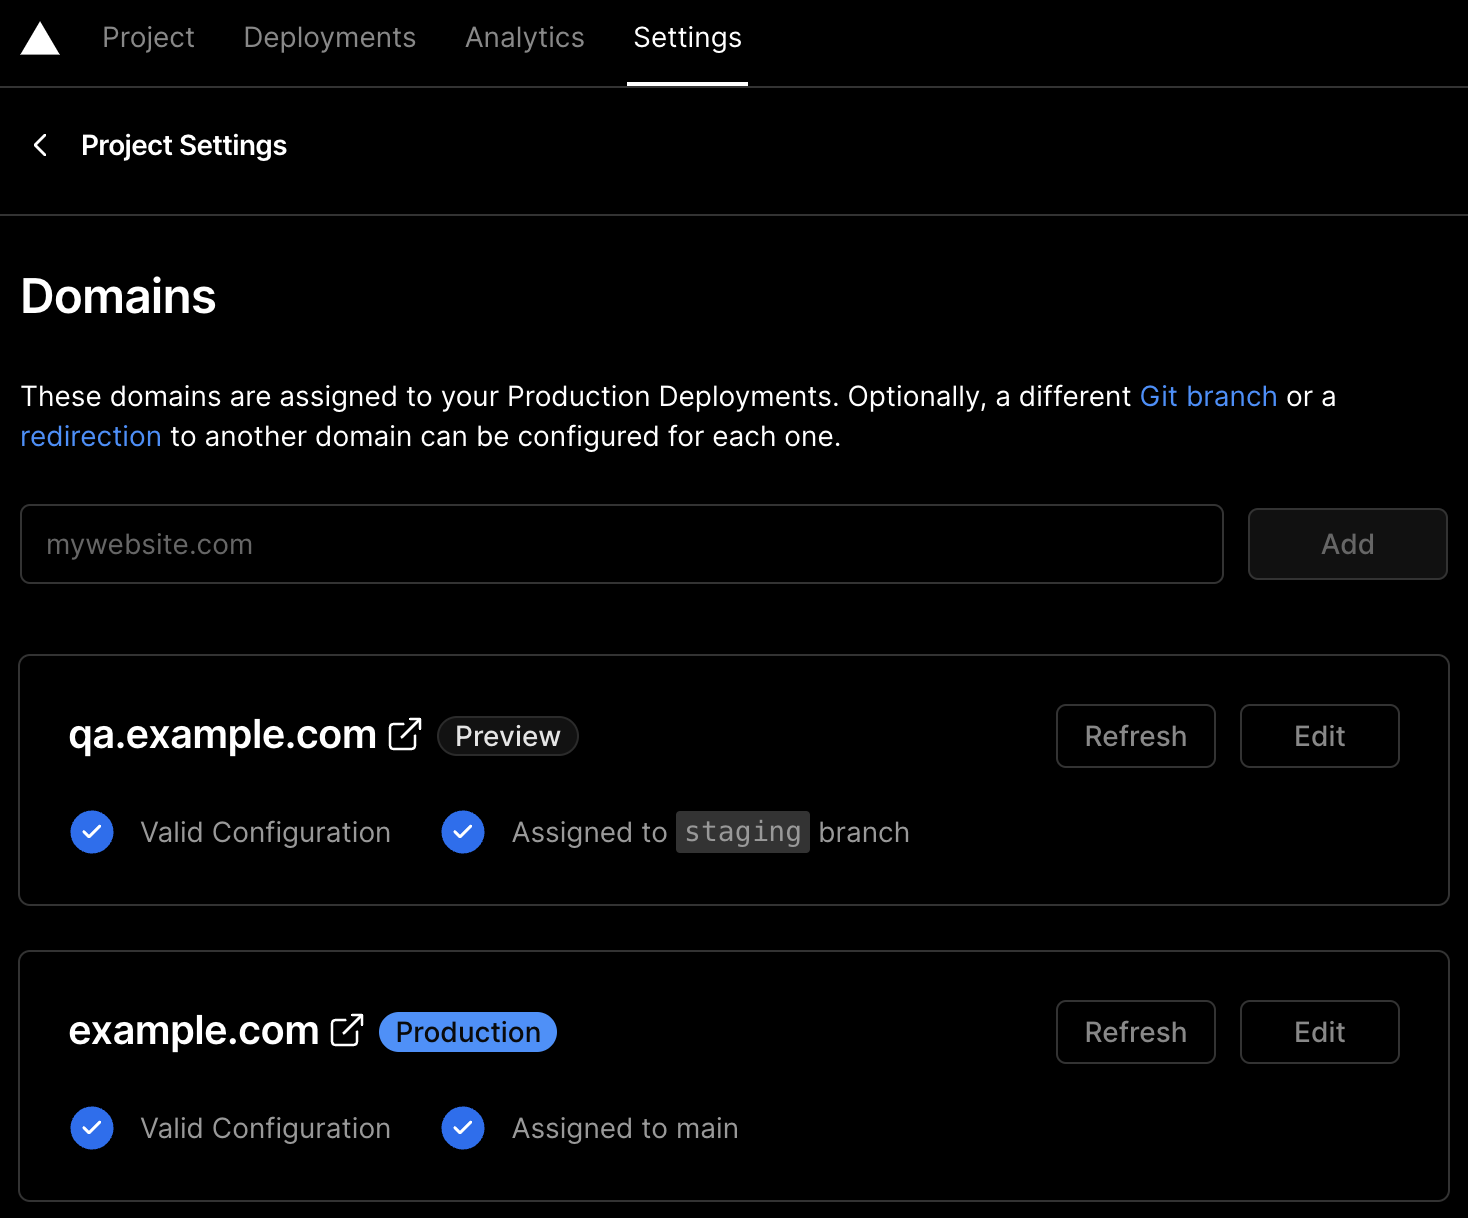The width and height of the screenshot is (1468, 1218).
Task: Select the staging branch label
Action: point(742,831)
